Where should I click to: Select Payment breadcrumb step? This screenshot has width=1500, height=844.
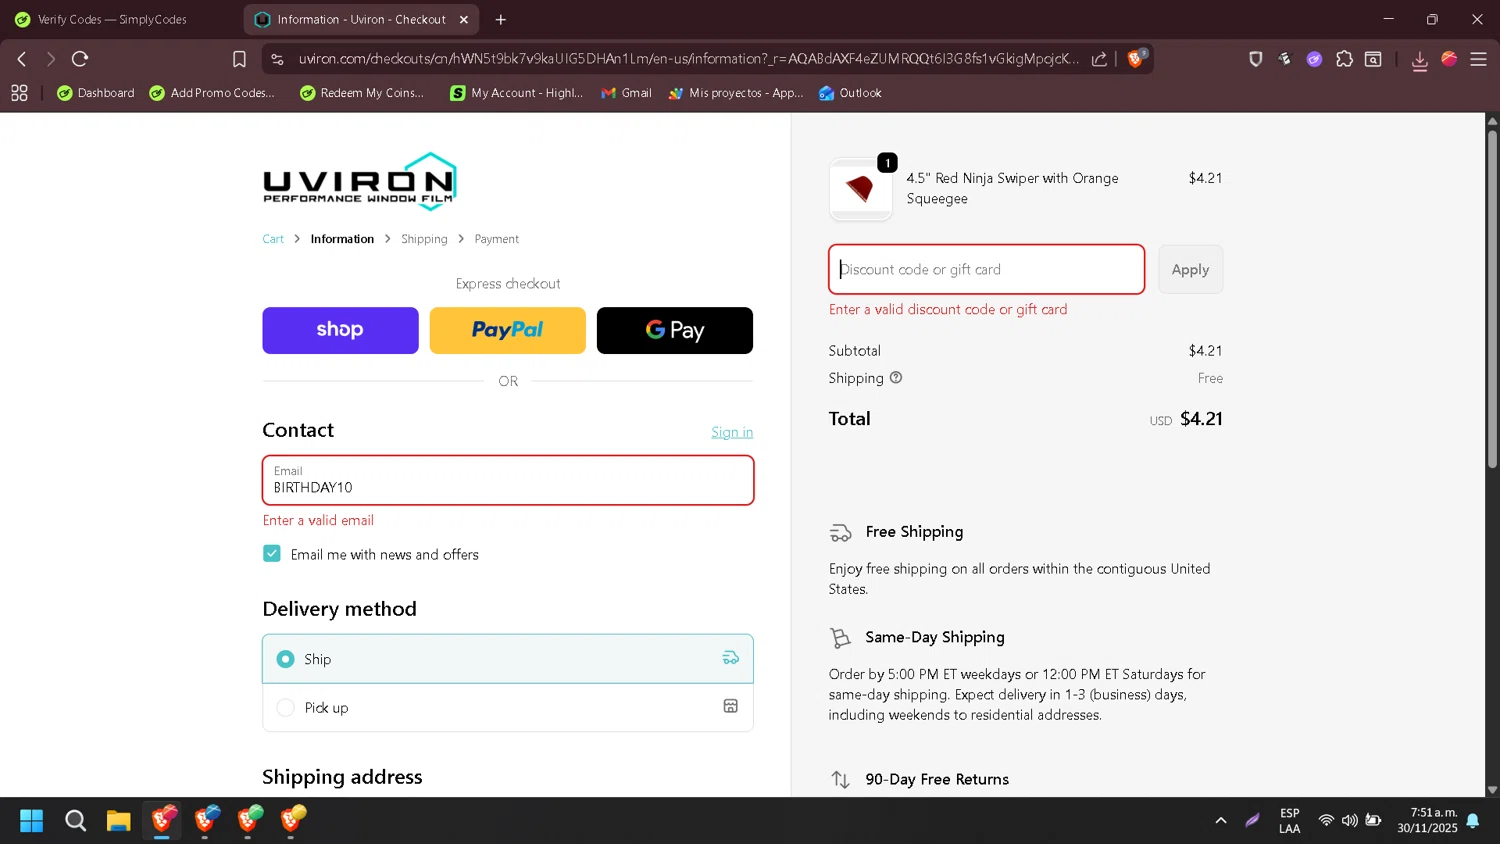497,239
